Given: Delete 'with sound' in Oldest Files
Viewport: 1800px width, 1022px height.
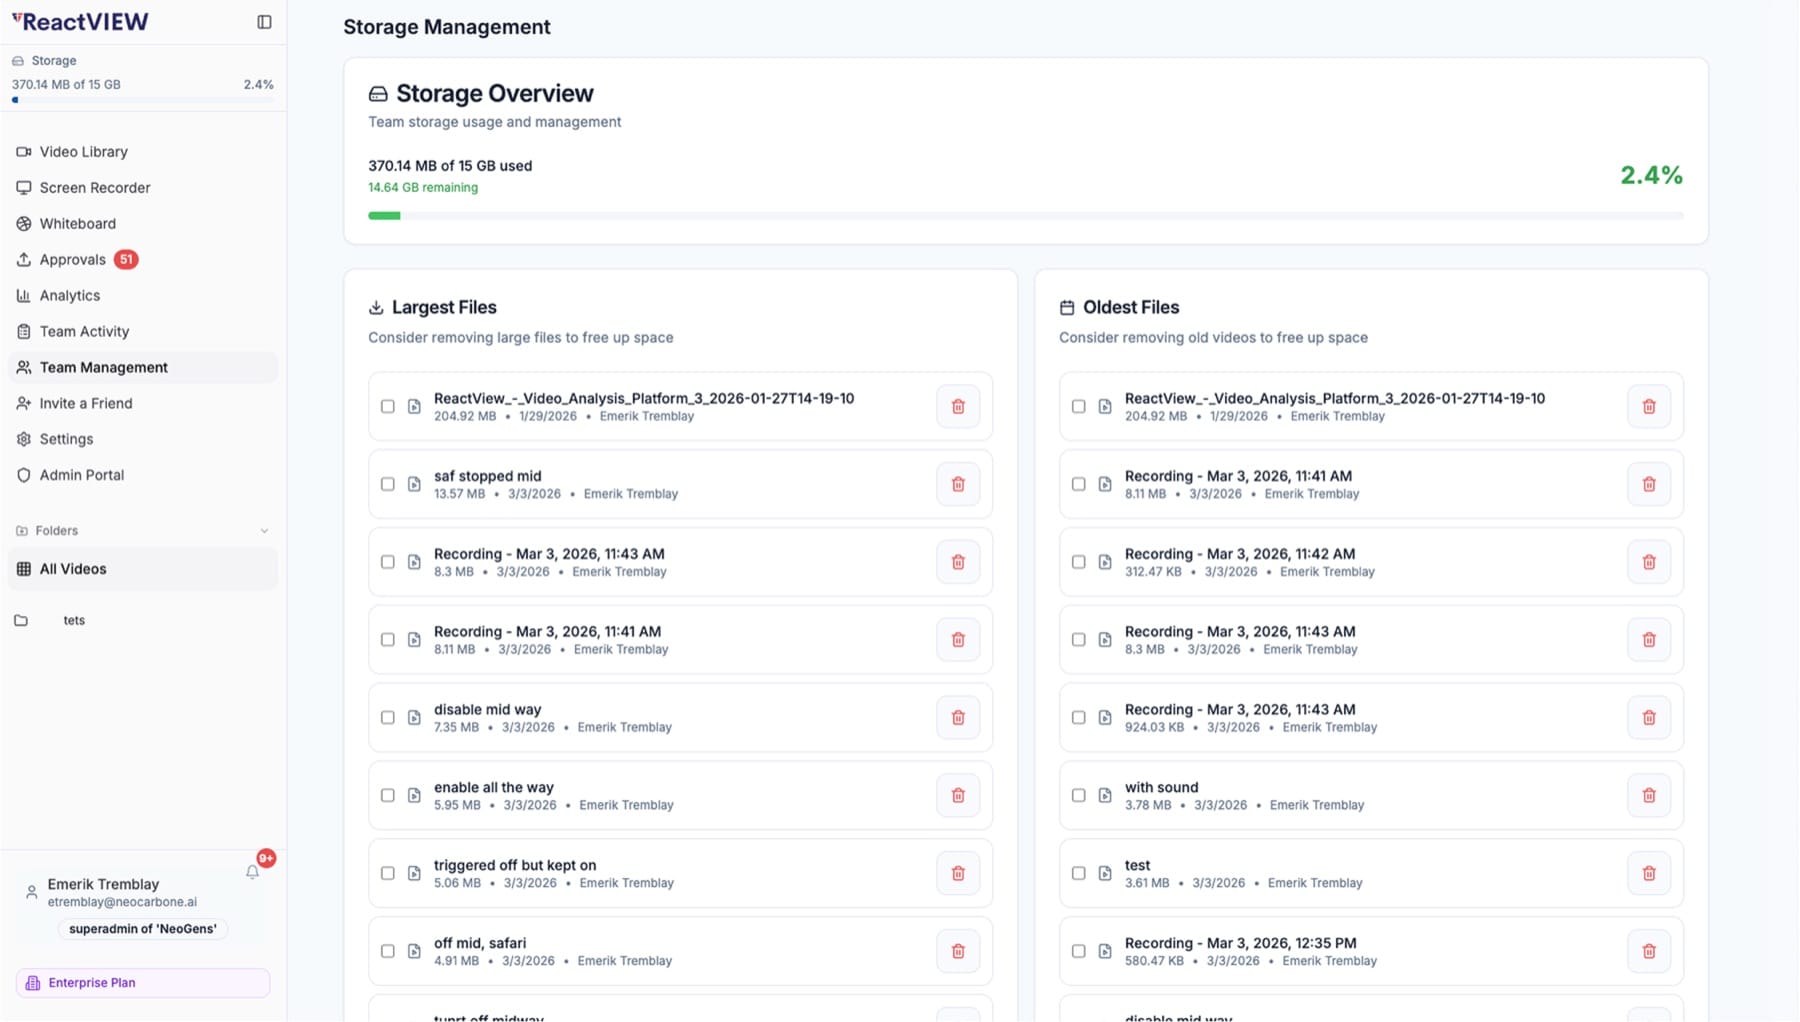Looking at the screenshot, I should click(x=1649, y=796).
